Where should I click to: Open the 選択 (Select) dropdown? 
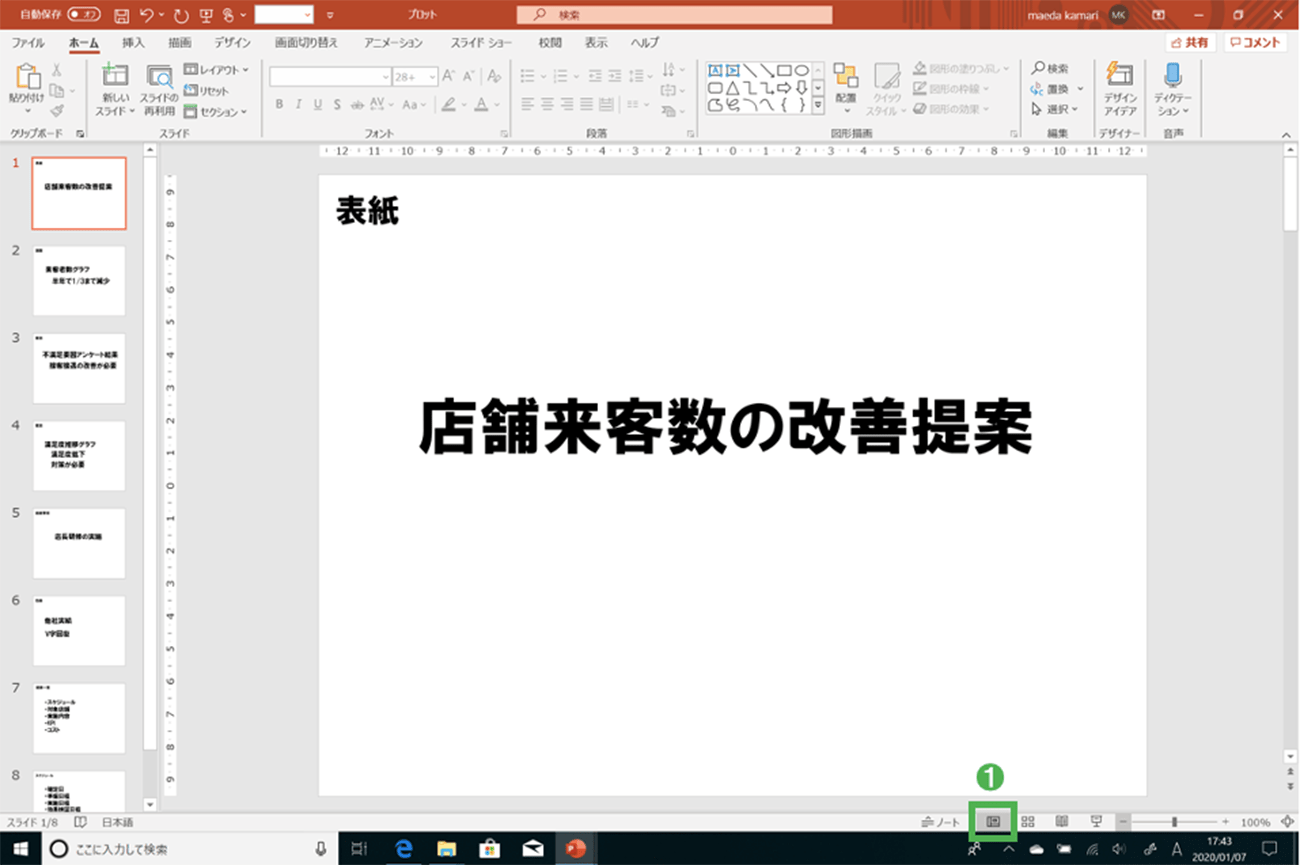1055,109
